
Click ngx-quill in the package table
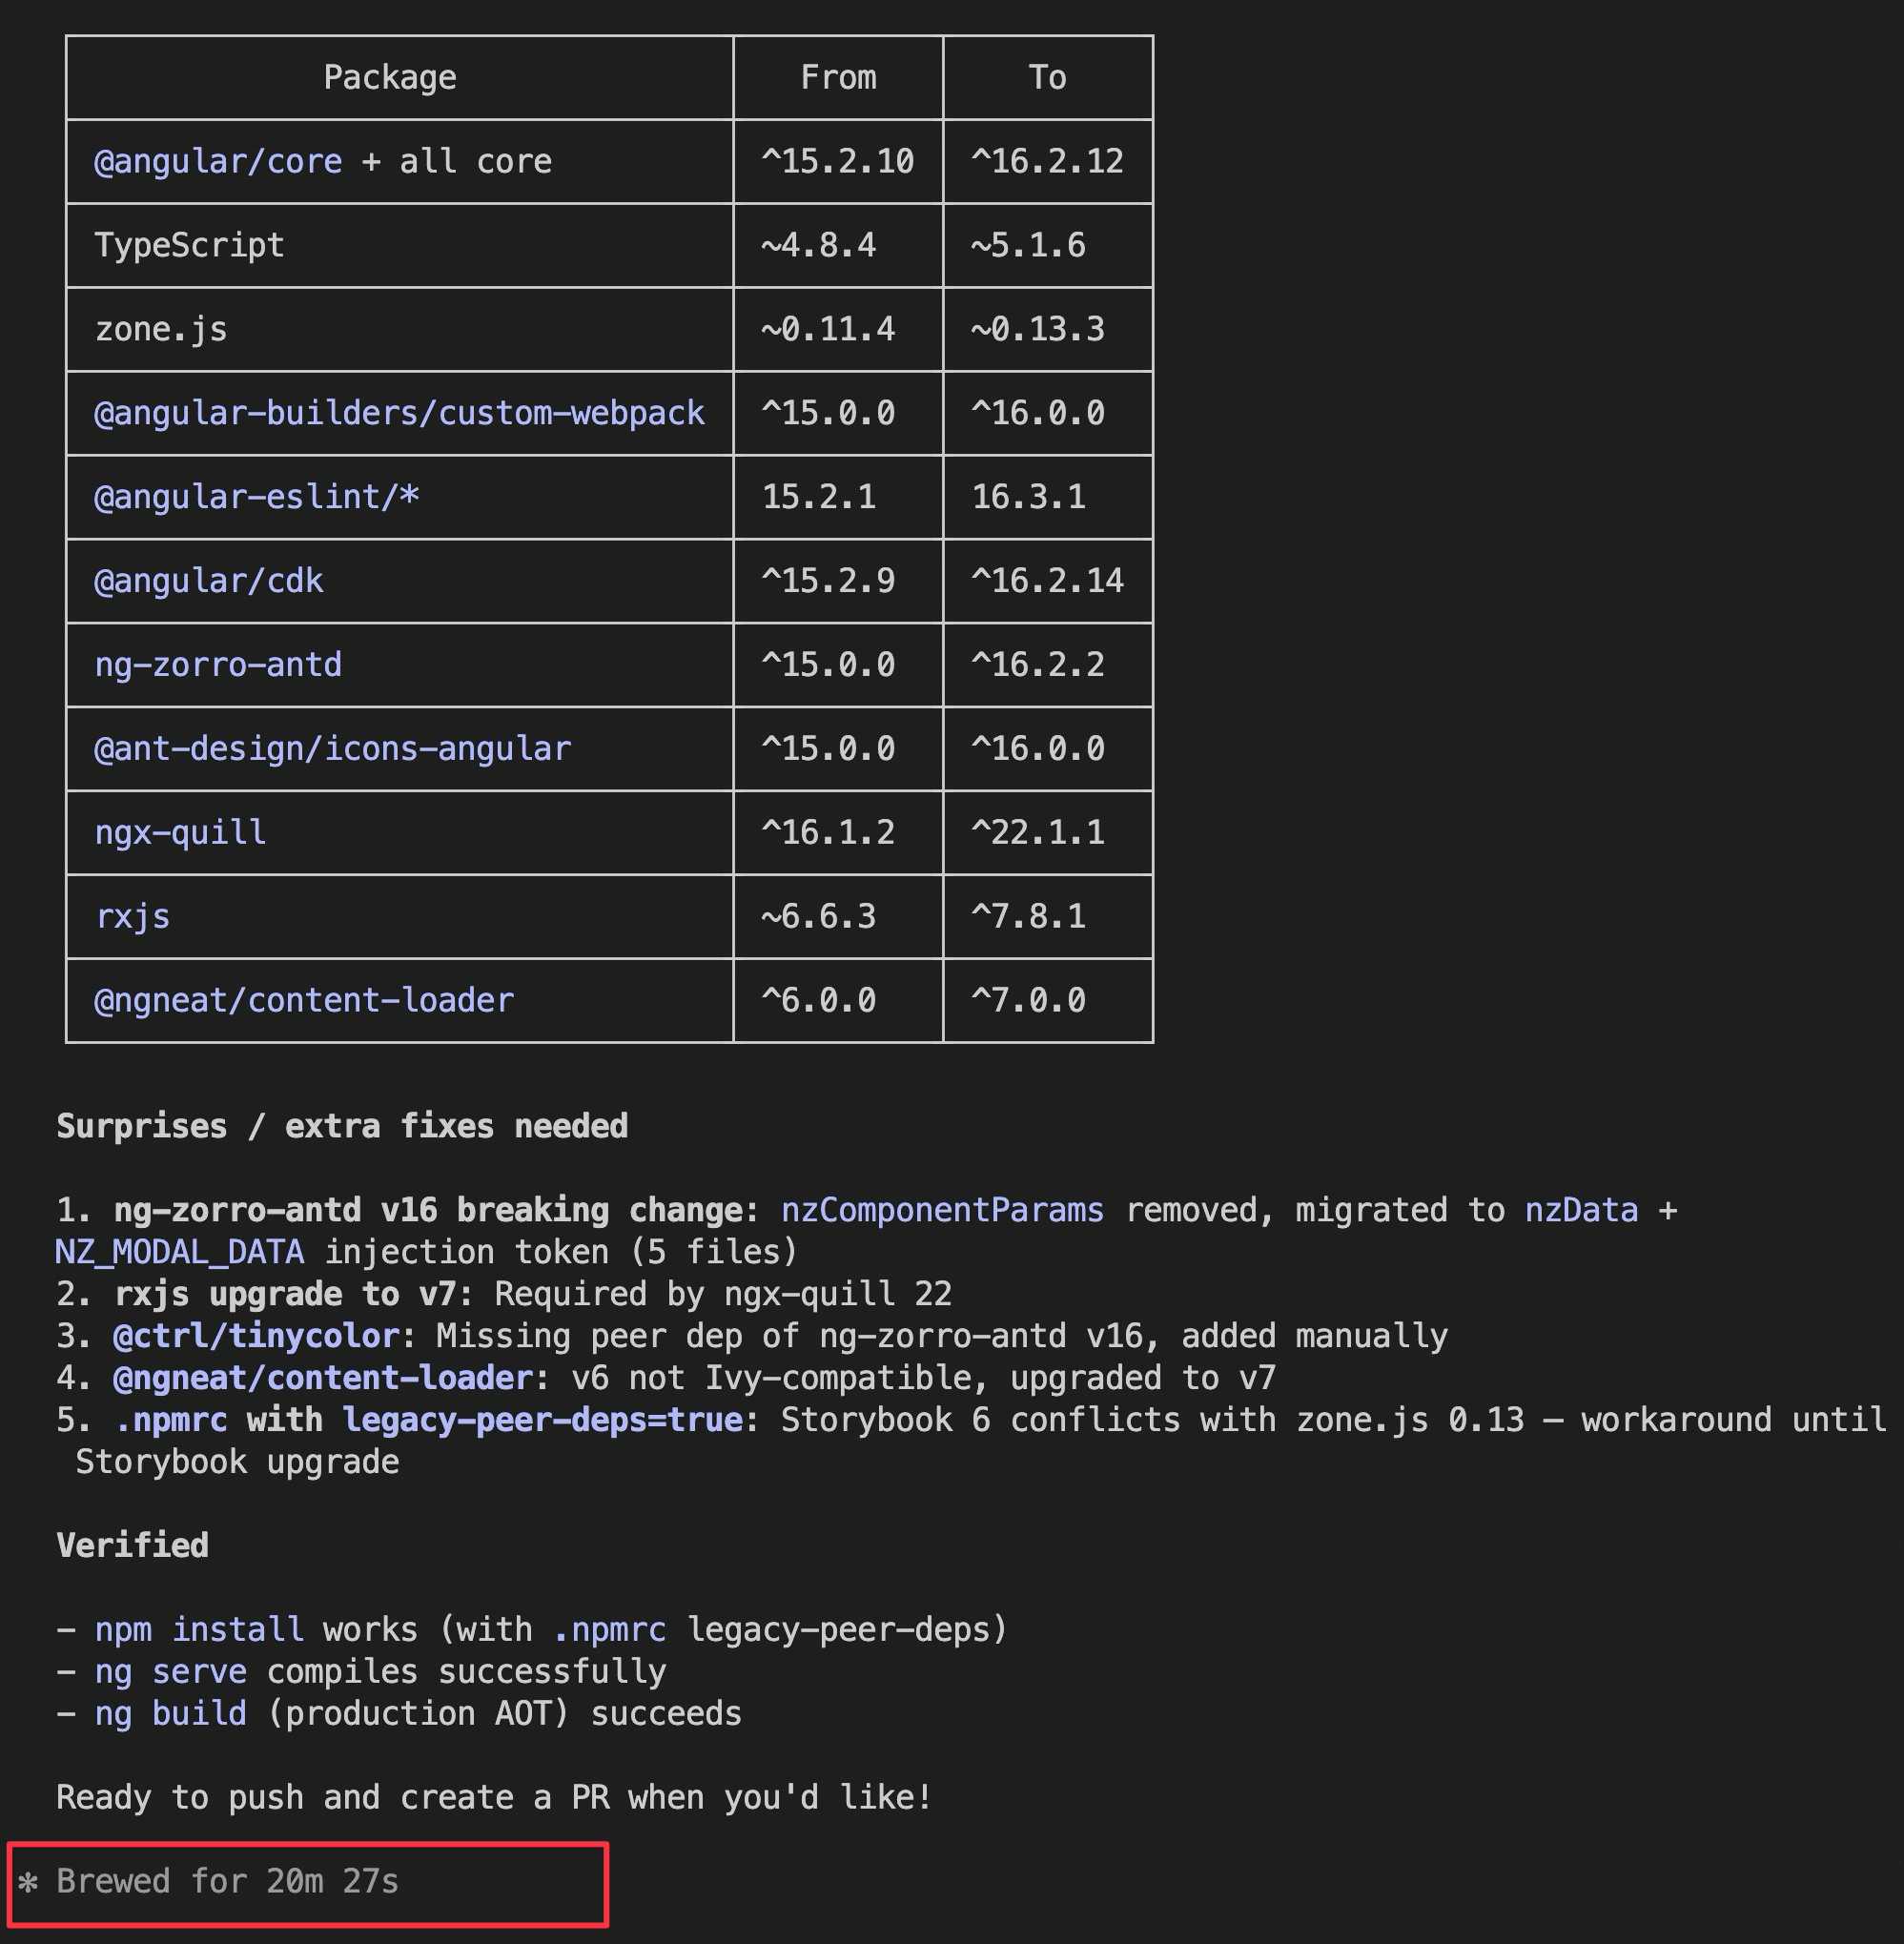tap(180, 833)
